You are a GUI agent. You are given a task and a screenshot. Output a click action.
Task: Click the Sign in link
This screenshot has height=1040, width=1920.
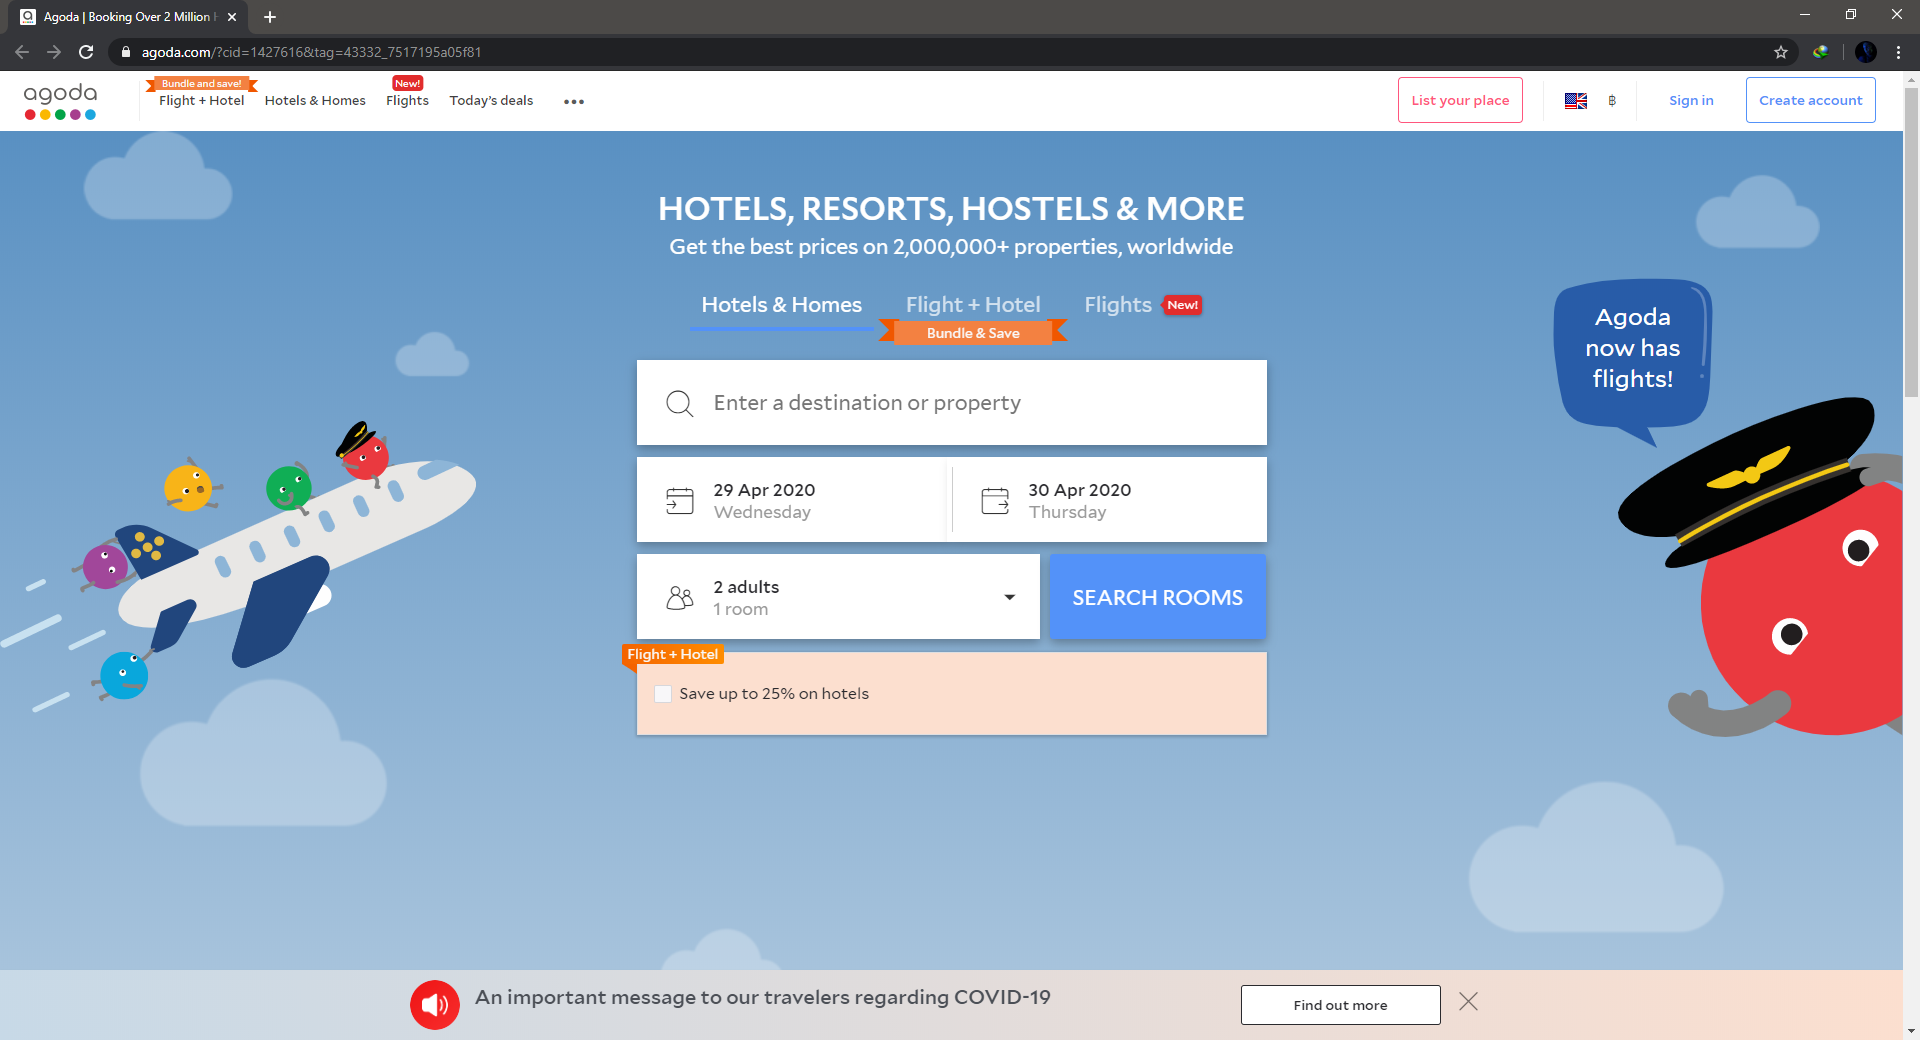point(1691,101)
